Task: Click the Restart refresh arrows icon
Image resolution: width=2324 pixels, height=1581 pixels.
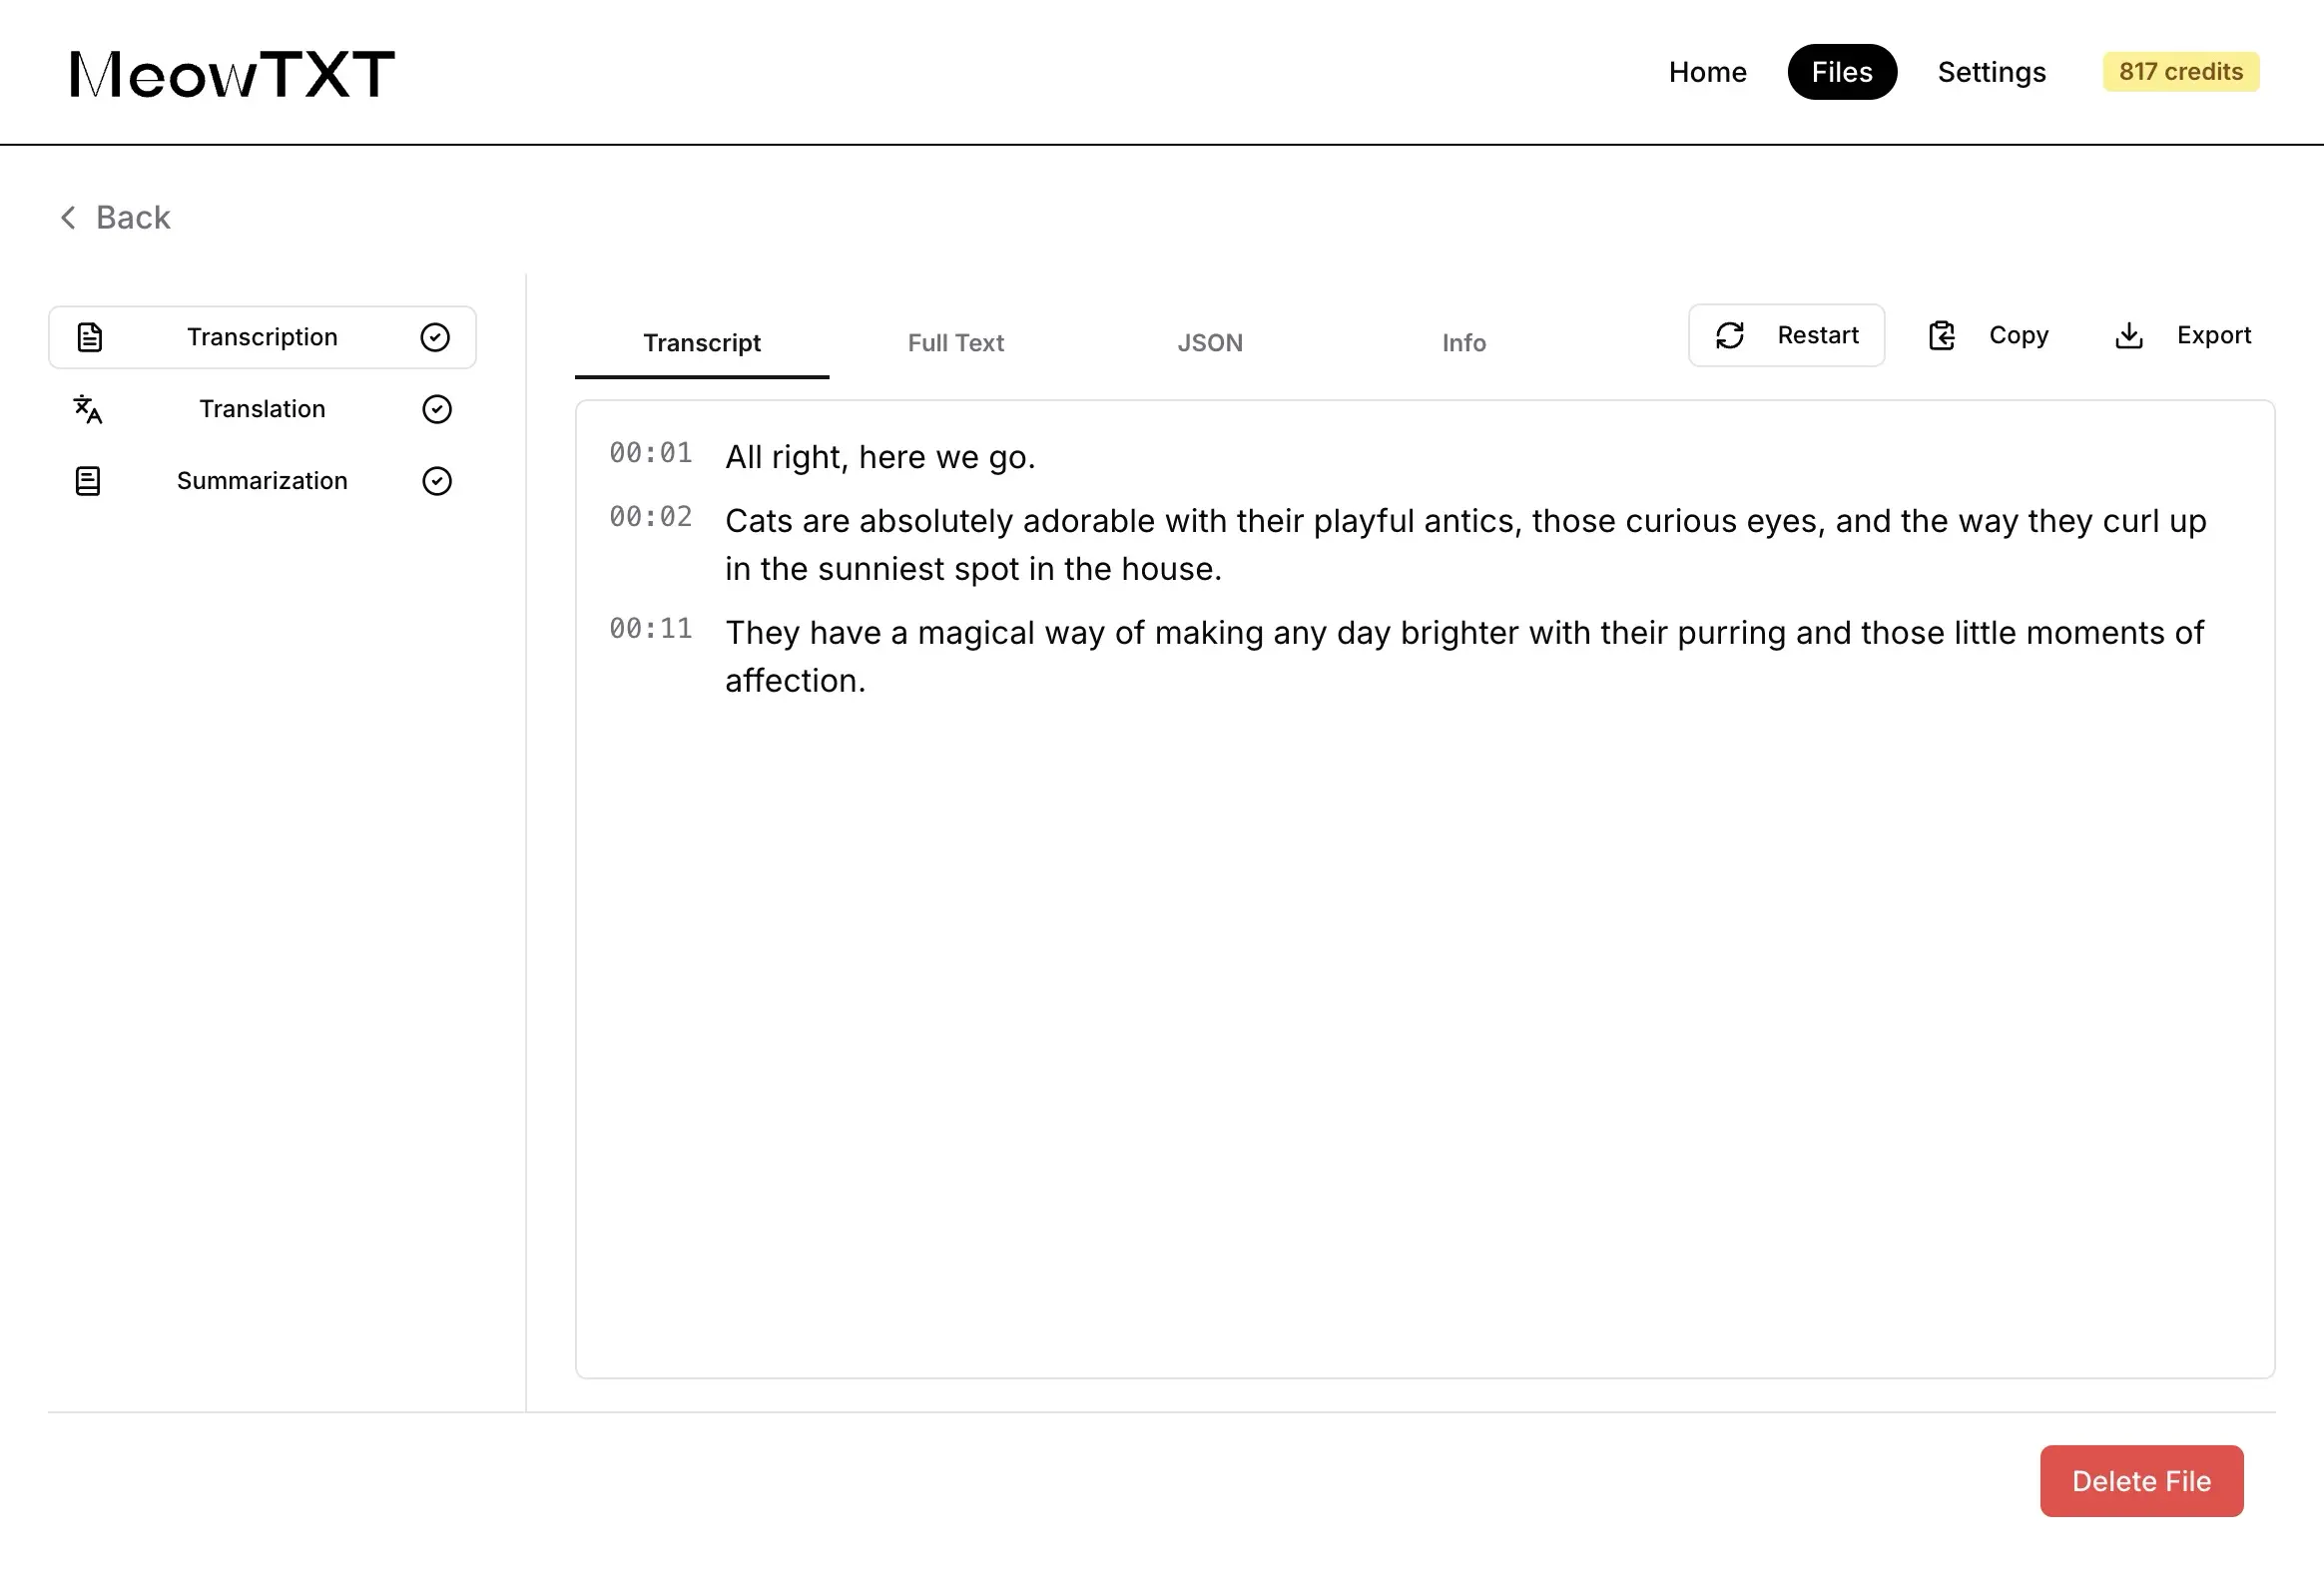Action: click(x=1730, y=335)
